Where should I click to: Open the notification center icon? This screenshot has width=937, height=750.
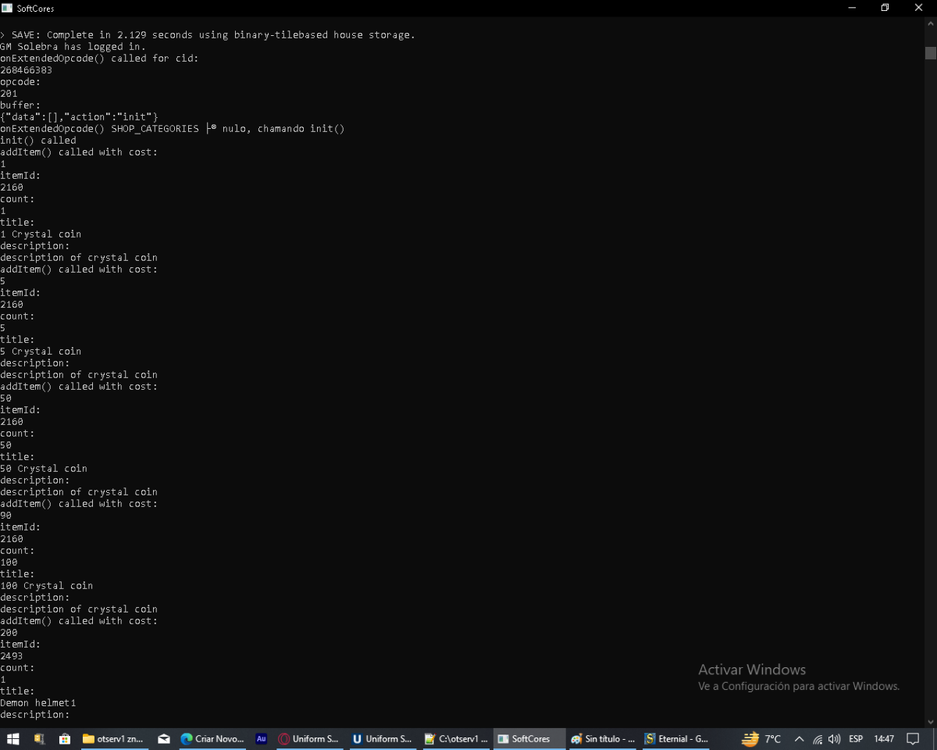tap(912, 739)
